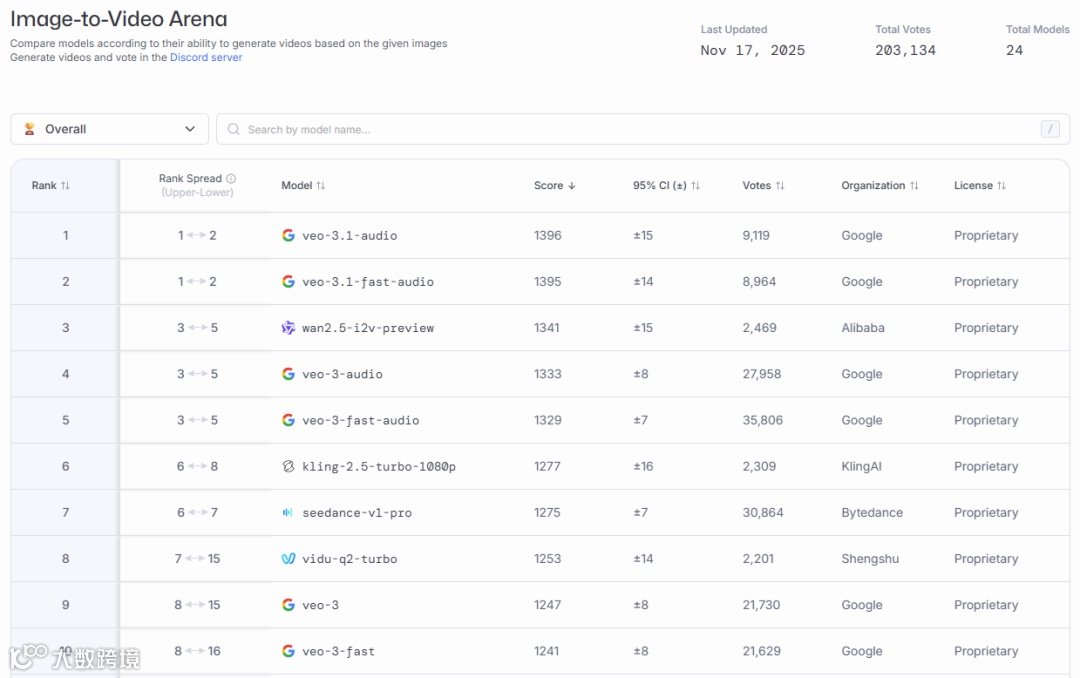Viewport: 1080px width, 678px height.
Task: Click the Rank Spread info icon
Action: click(x=231, y=179)
